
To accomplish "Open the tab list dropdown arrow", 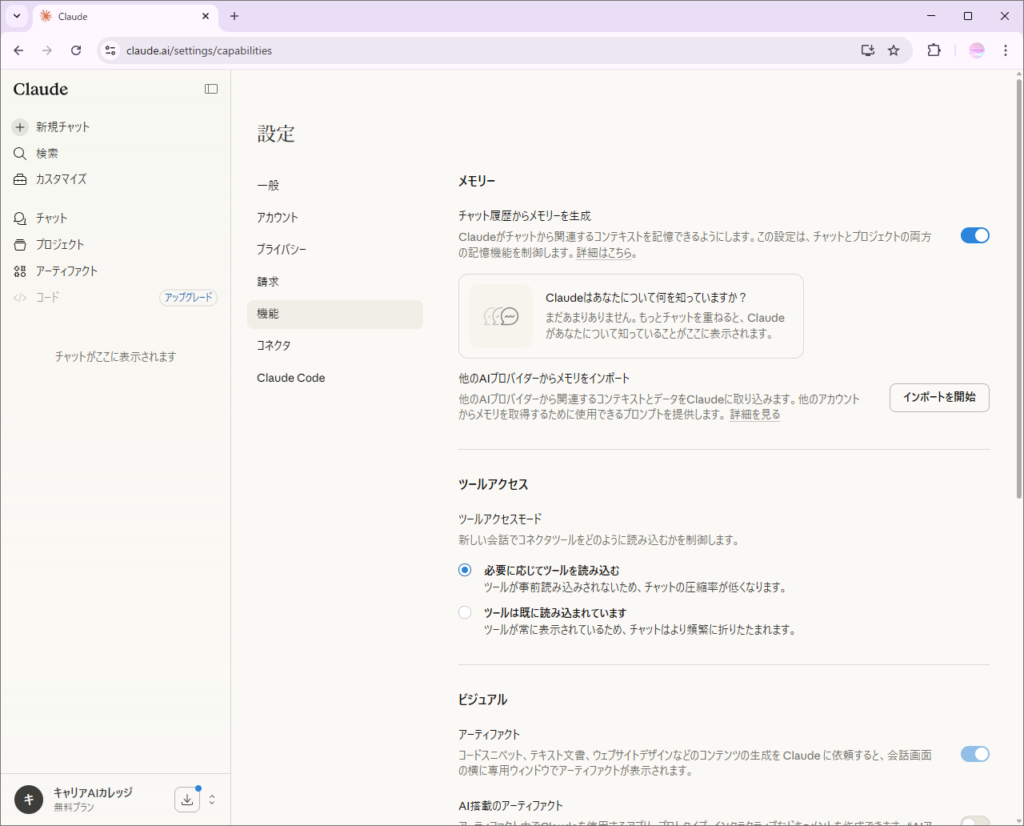I will tap(17, 16).
